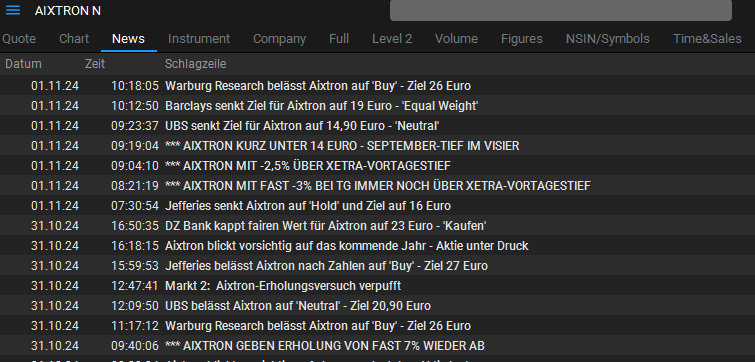Screen dimensions: 755x362
Task: Sort by the Datum column header
Action: pyautogui.click(x=23, y=64)
